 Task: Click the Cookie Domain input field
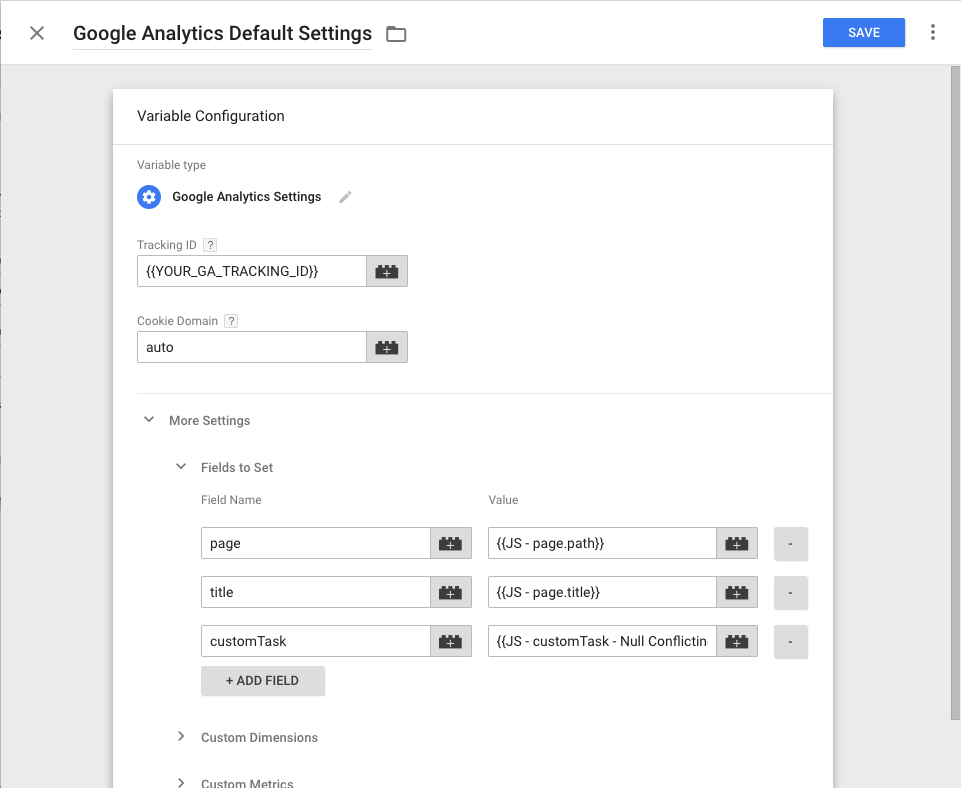coord(251,347)
